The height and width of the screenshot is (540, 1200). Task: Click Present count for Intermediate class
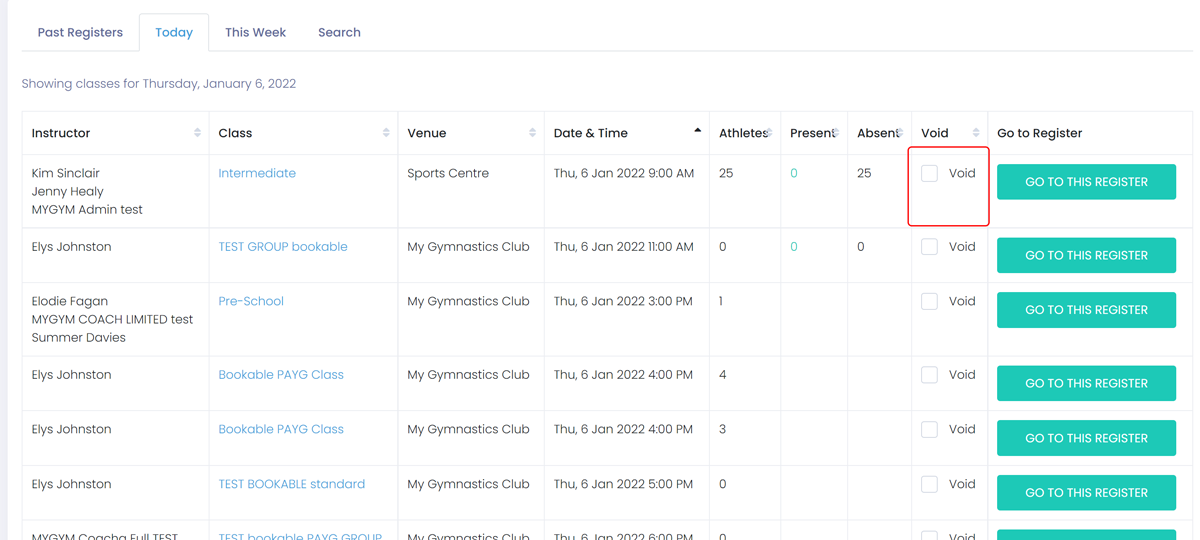click(x=794, y=173)
